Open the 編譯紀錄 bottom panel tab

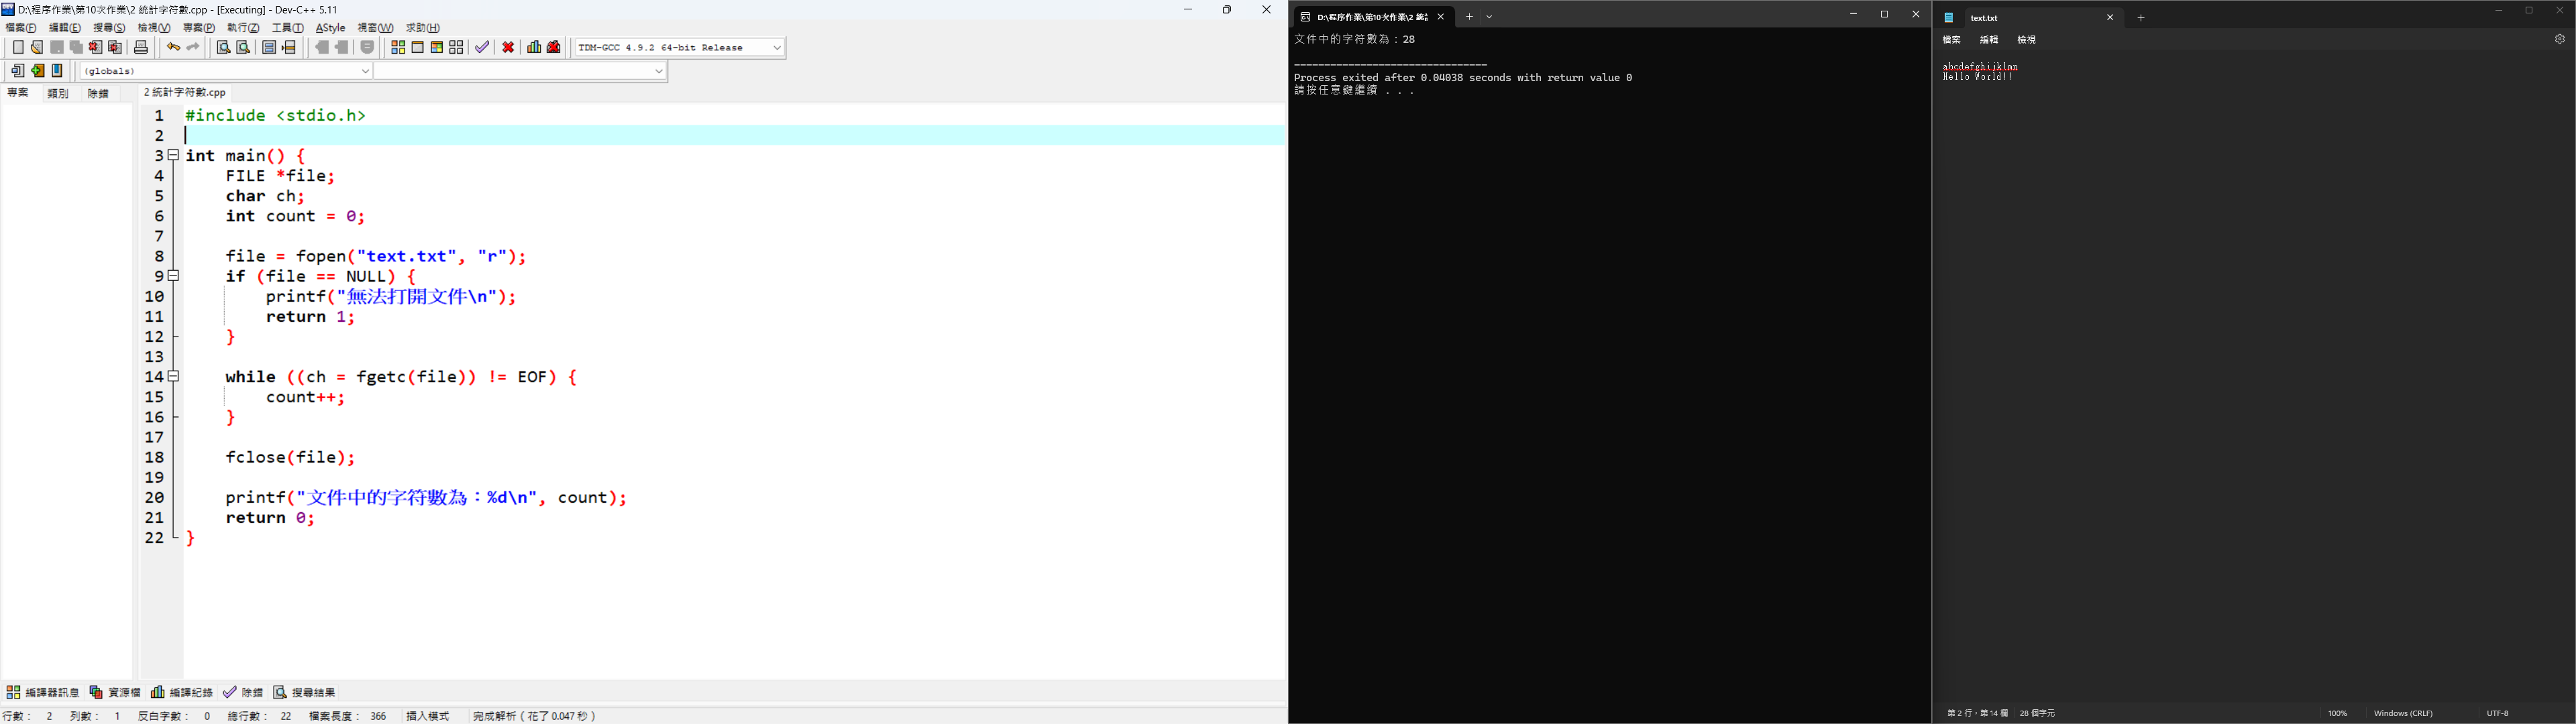pyautogui.click(x=182, y=692)
